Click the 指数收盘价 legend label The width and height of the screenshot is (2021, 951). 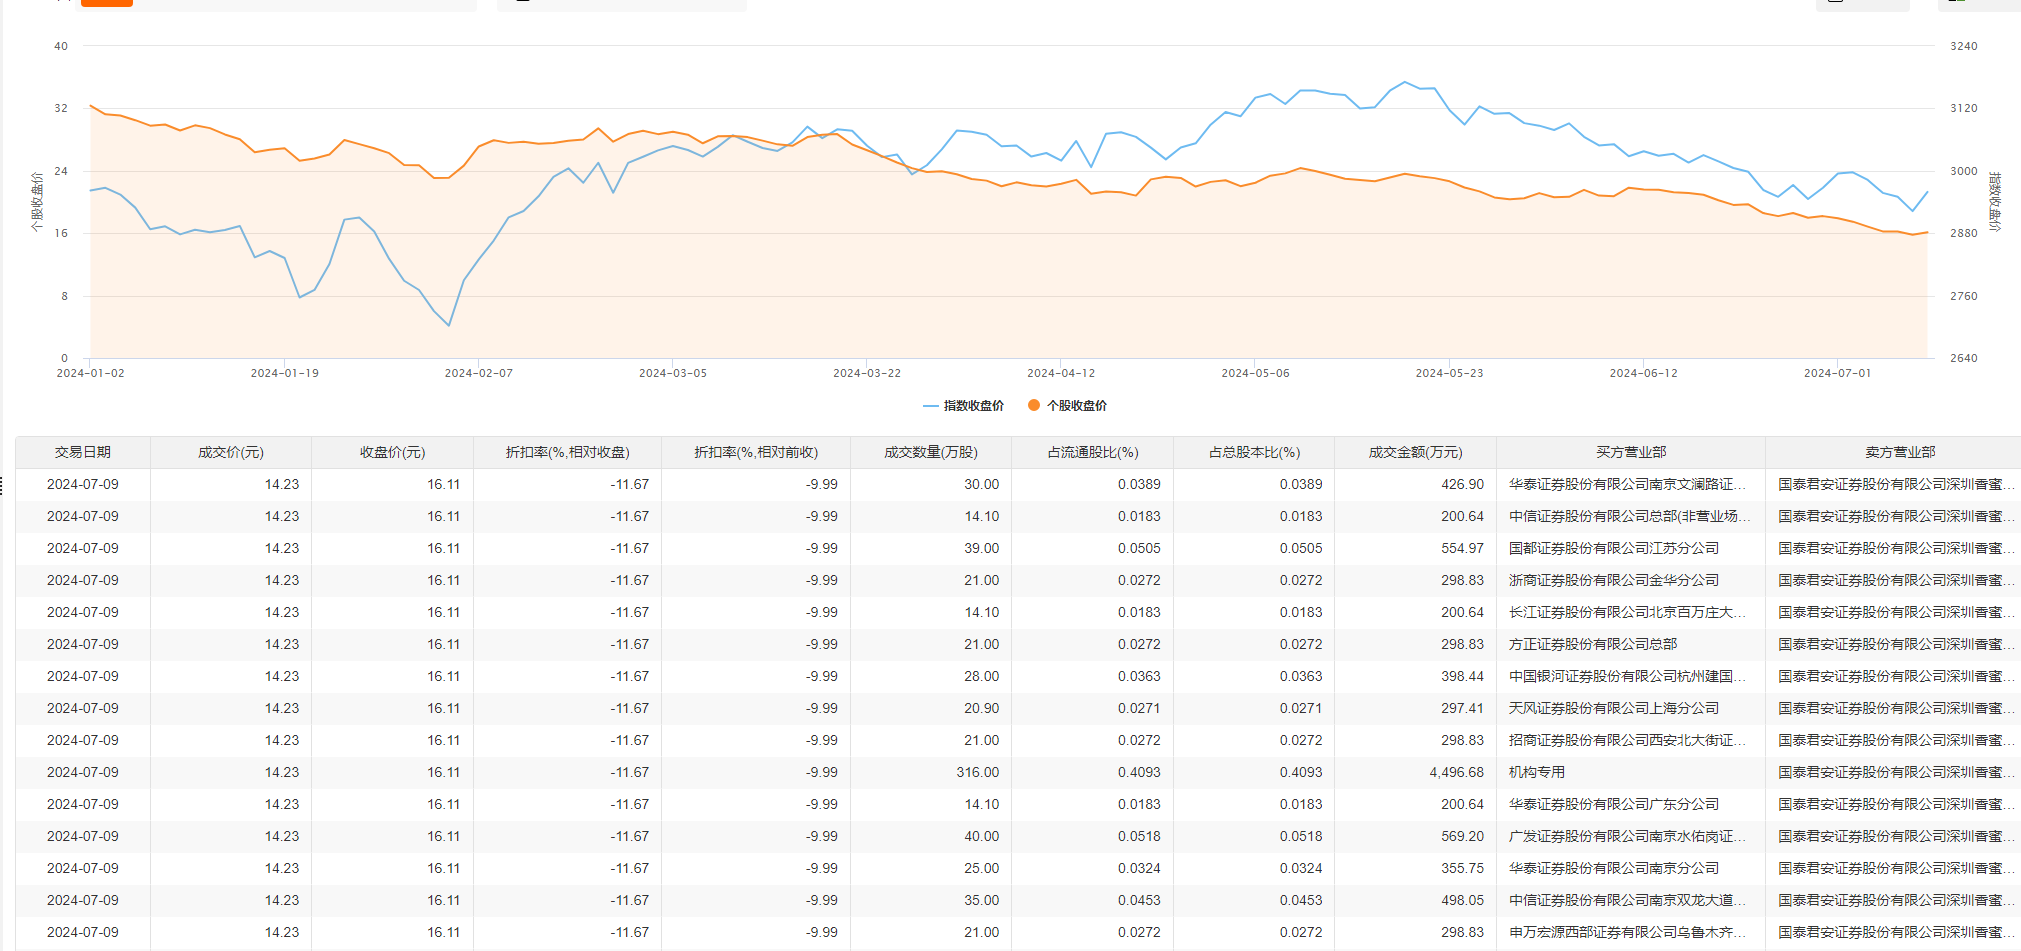973,406
